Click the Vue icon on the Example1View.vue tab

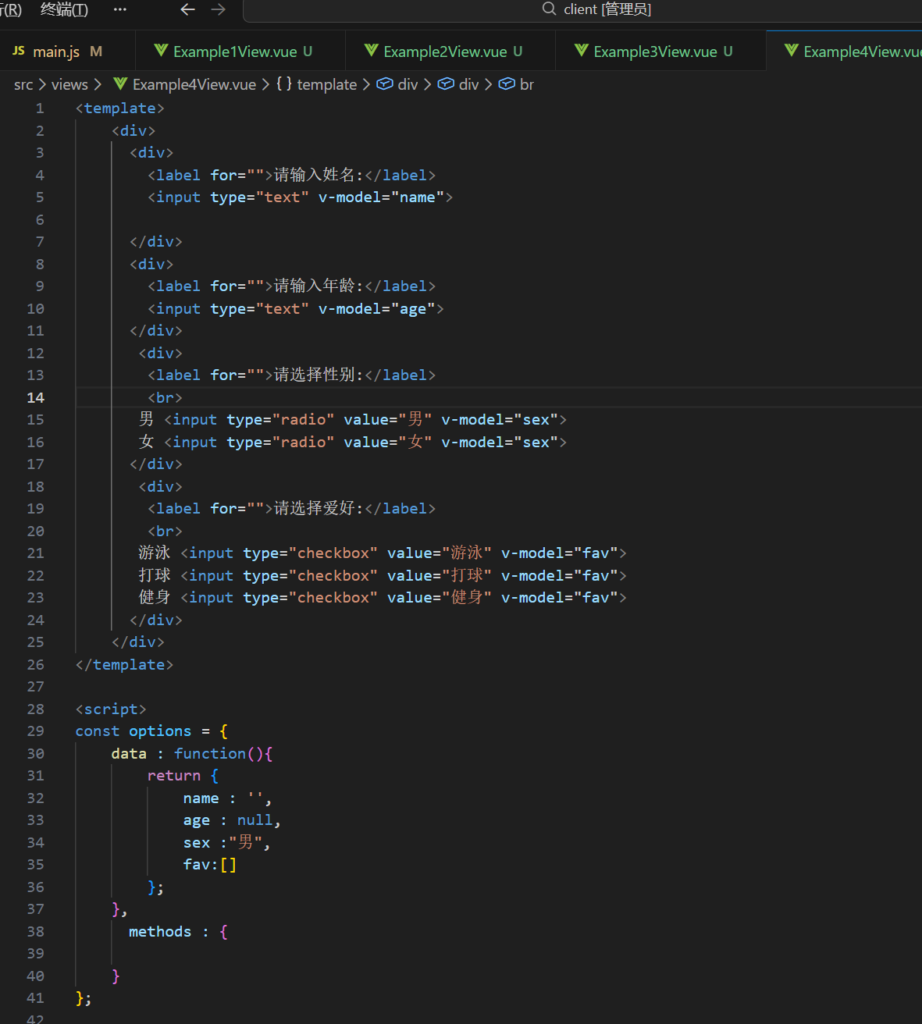point(160,51)
